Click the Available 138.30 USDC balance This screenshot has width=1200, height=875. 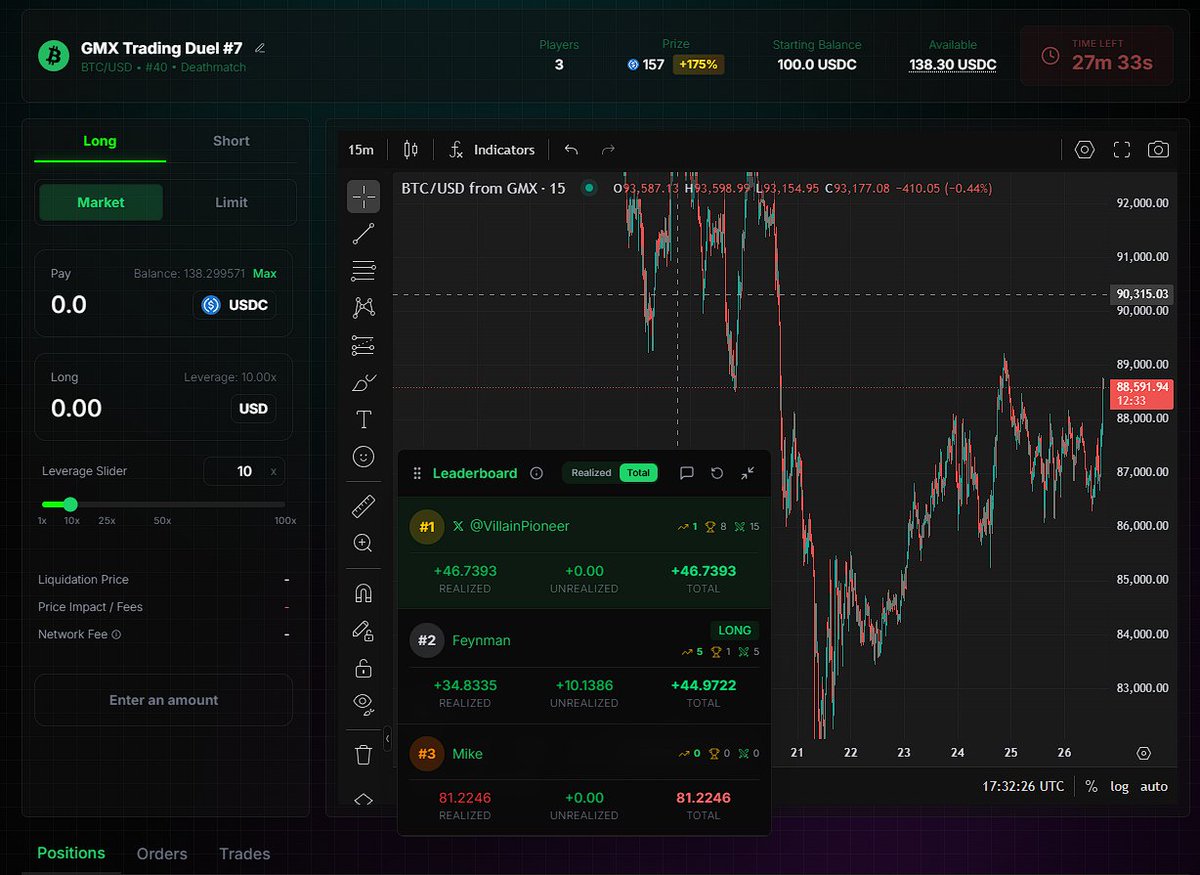click(952, 64)
